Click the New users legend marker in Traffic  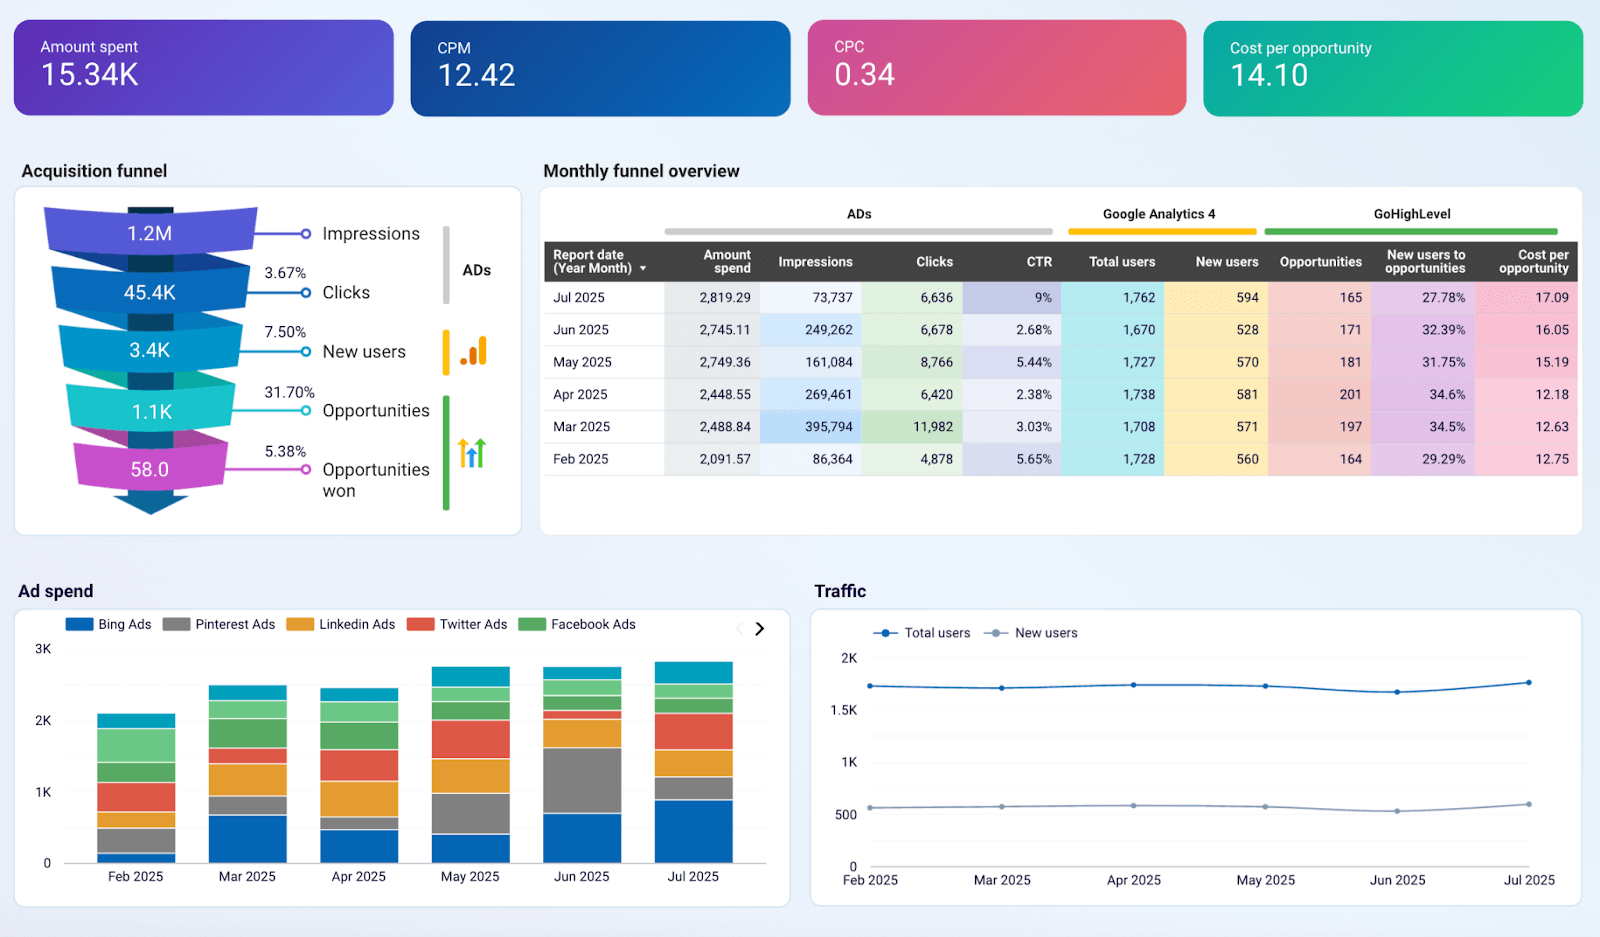(995, 633)
